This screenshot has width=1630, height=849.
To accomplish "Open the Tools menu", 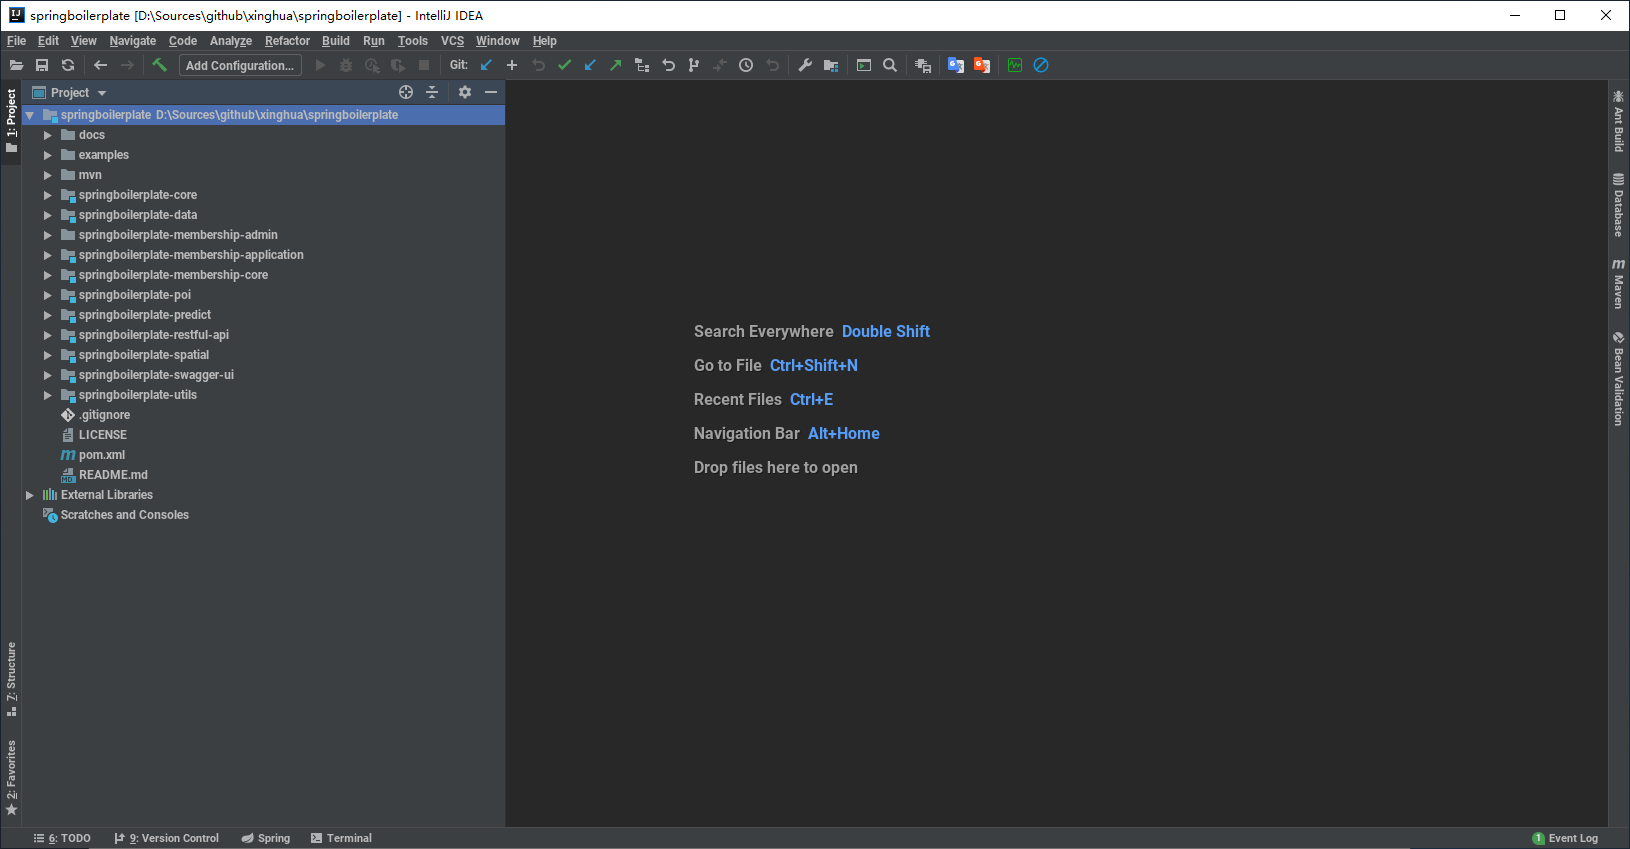I will click(412, 41).
